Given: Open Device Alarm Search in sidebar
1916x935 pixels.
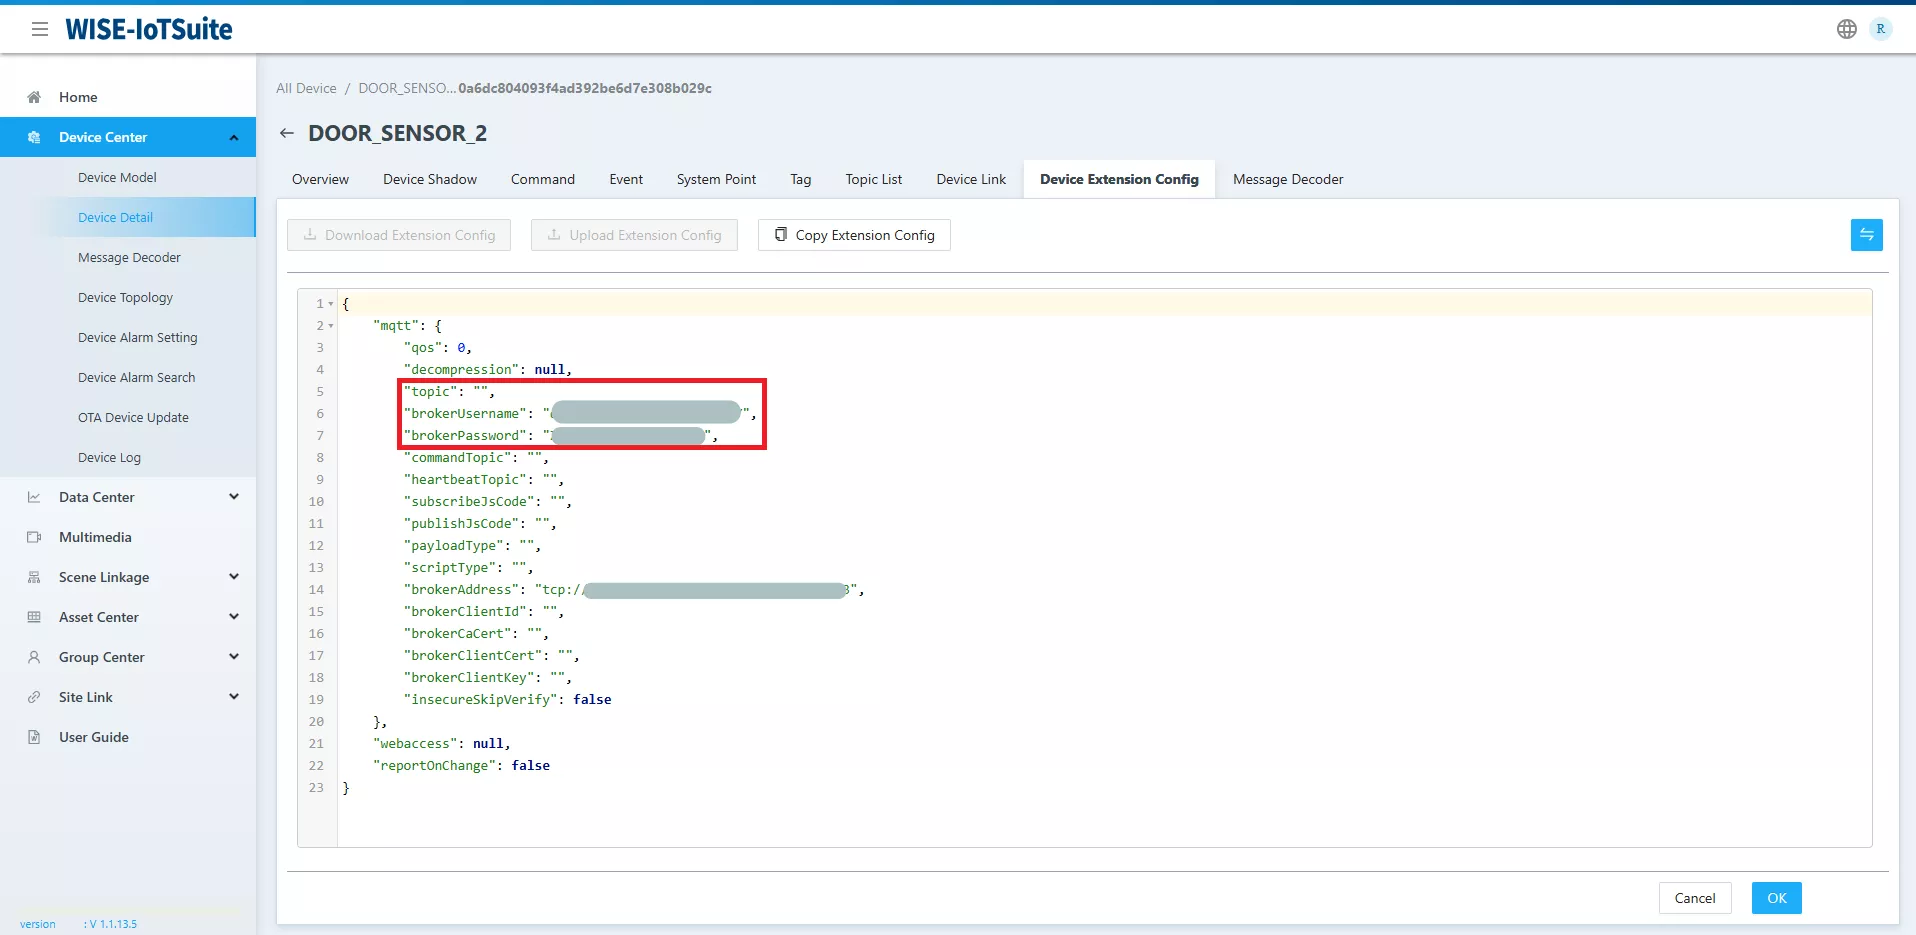Looking at the screenshot, I should click(x=136, y=377).
